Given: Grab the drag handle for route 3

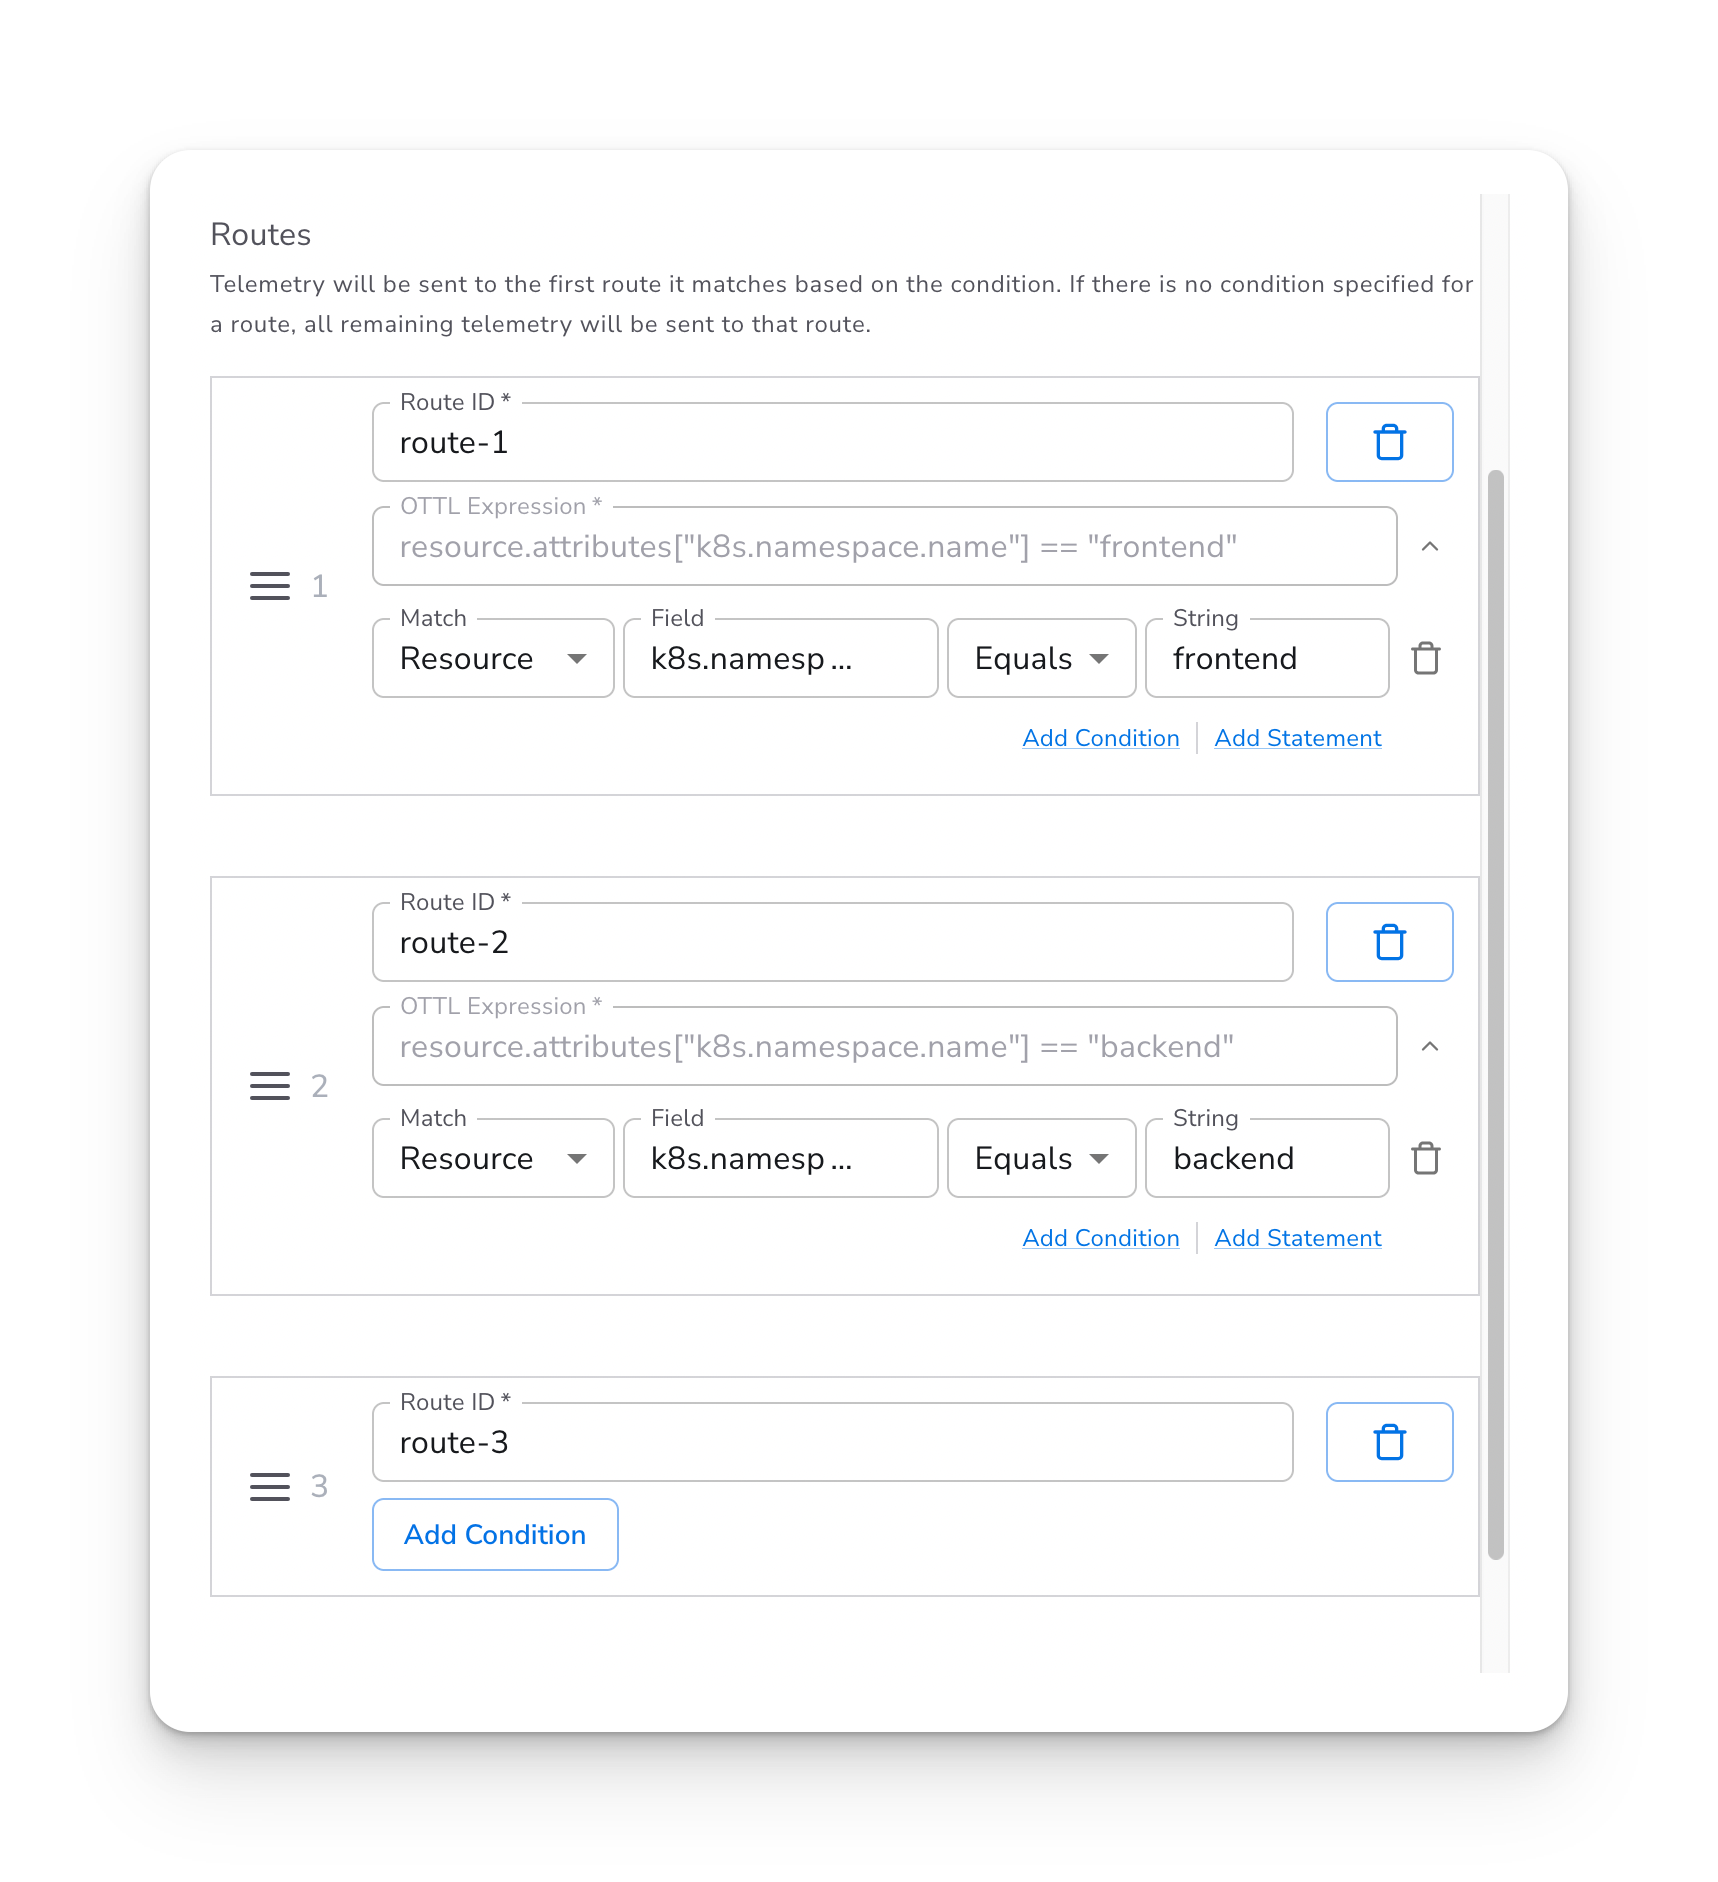Looking at the screenshot, I should pyautogui.click(x=269, y=1487).
